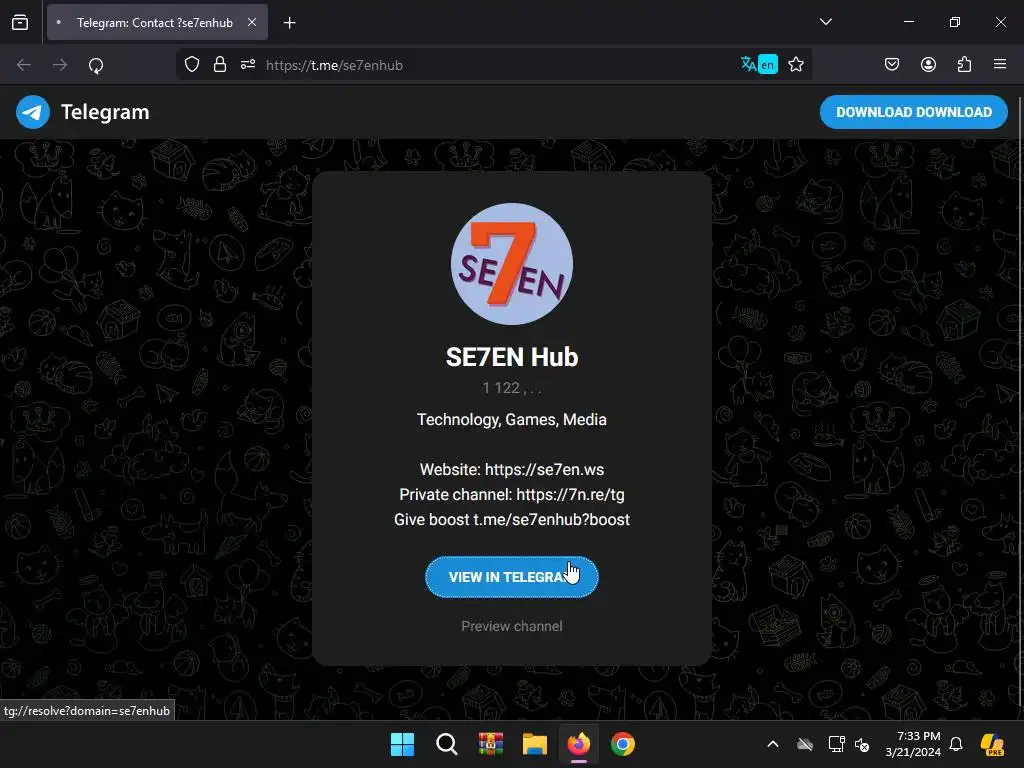Open the notifications bell icon

click(956, 744)
